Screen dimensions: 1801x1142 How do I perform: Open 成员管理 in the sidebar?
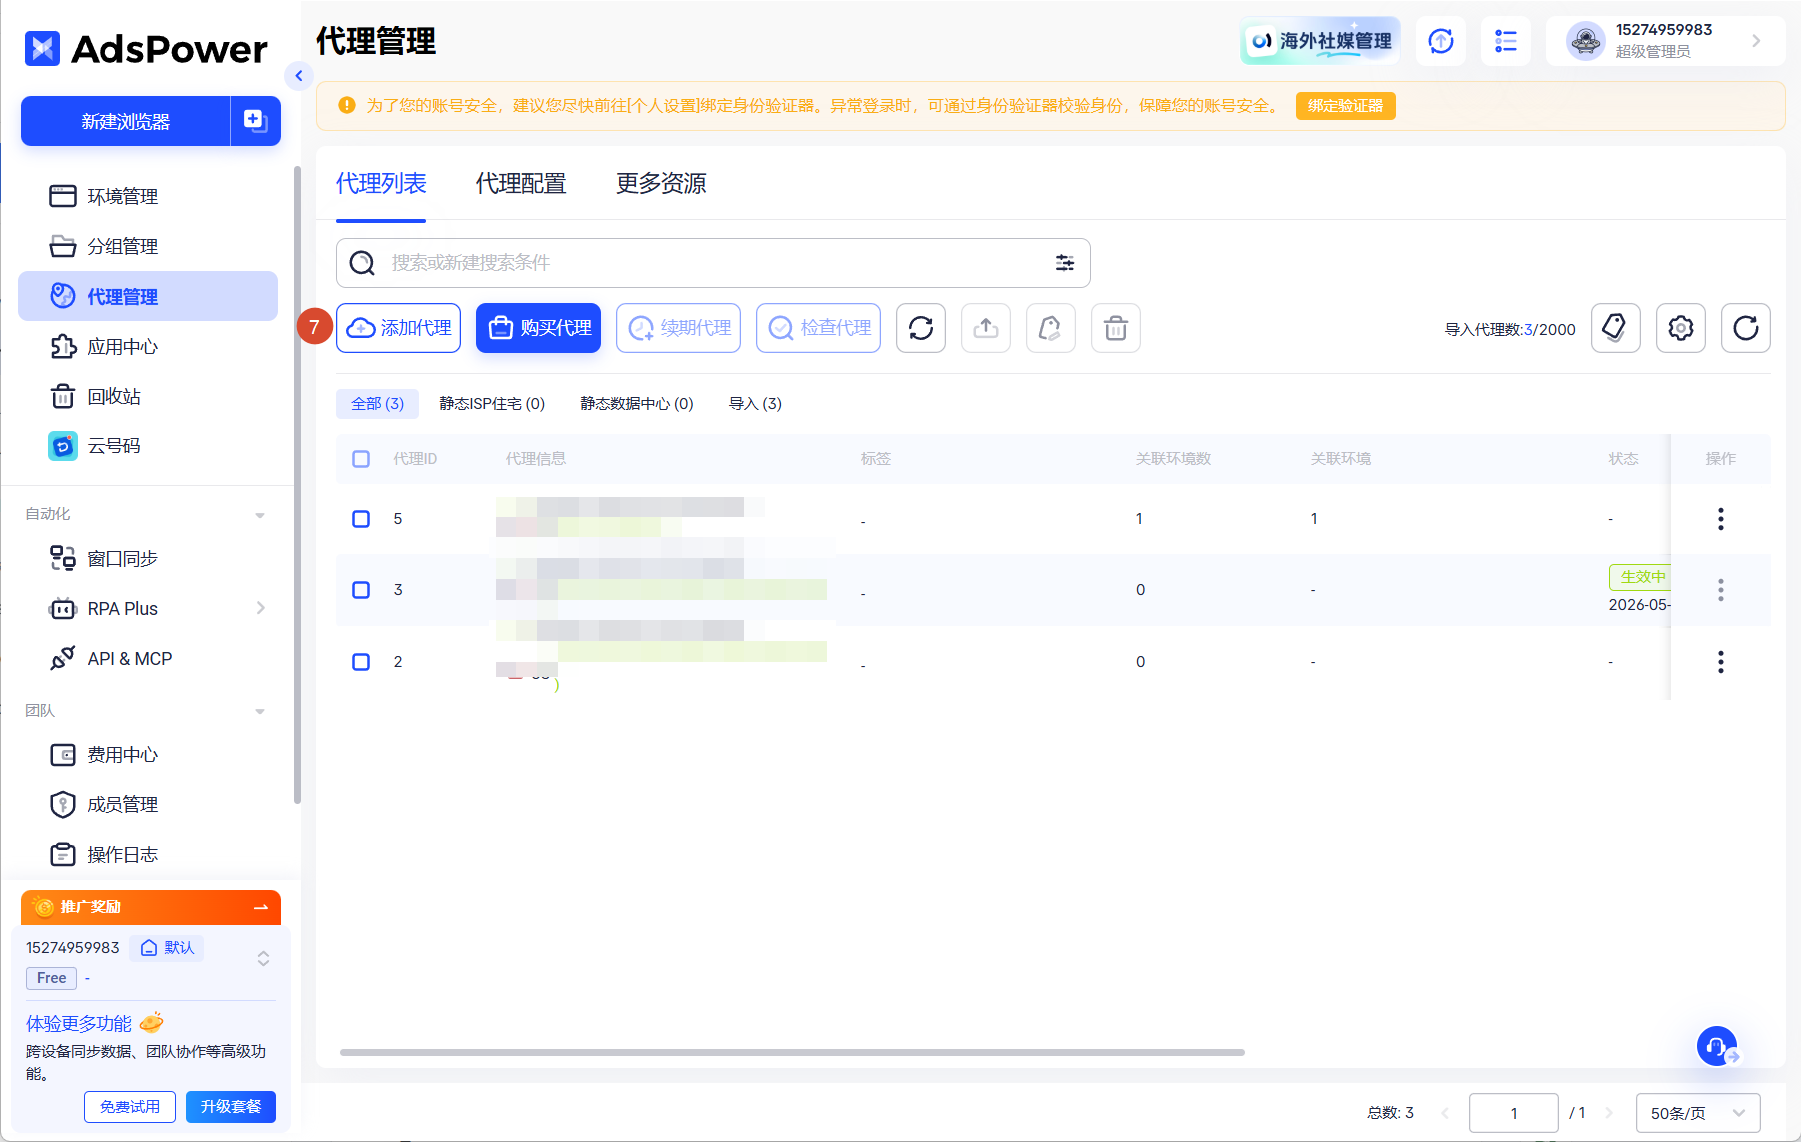(148, 804)
